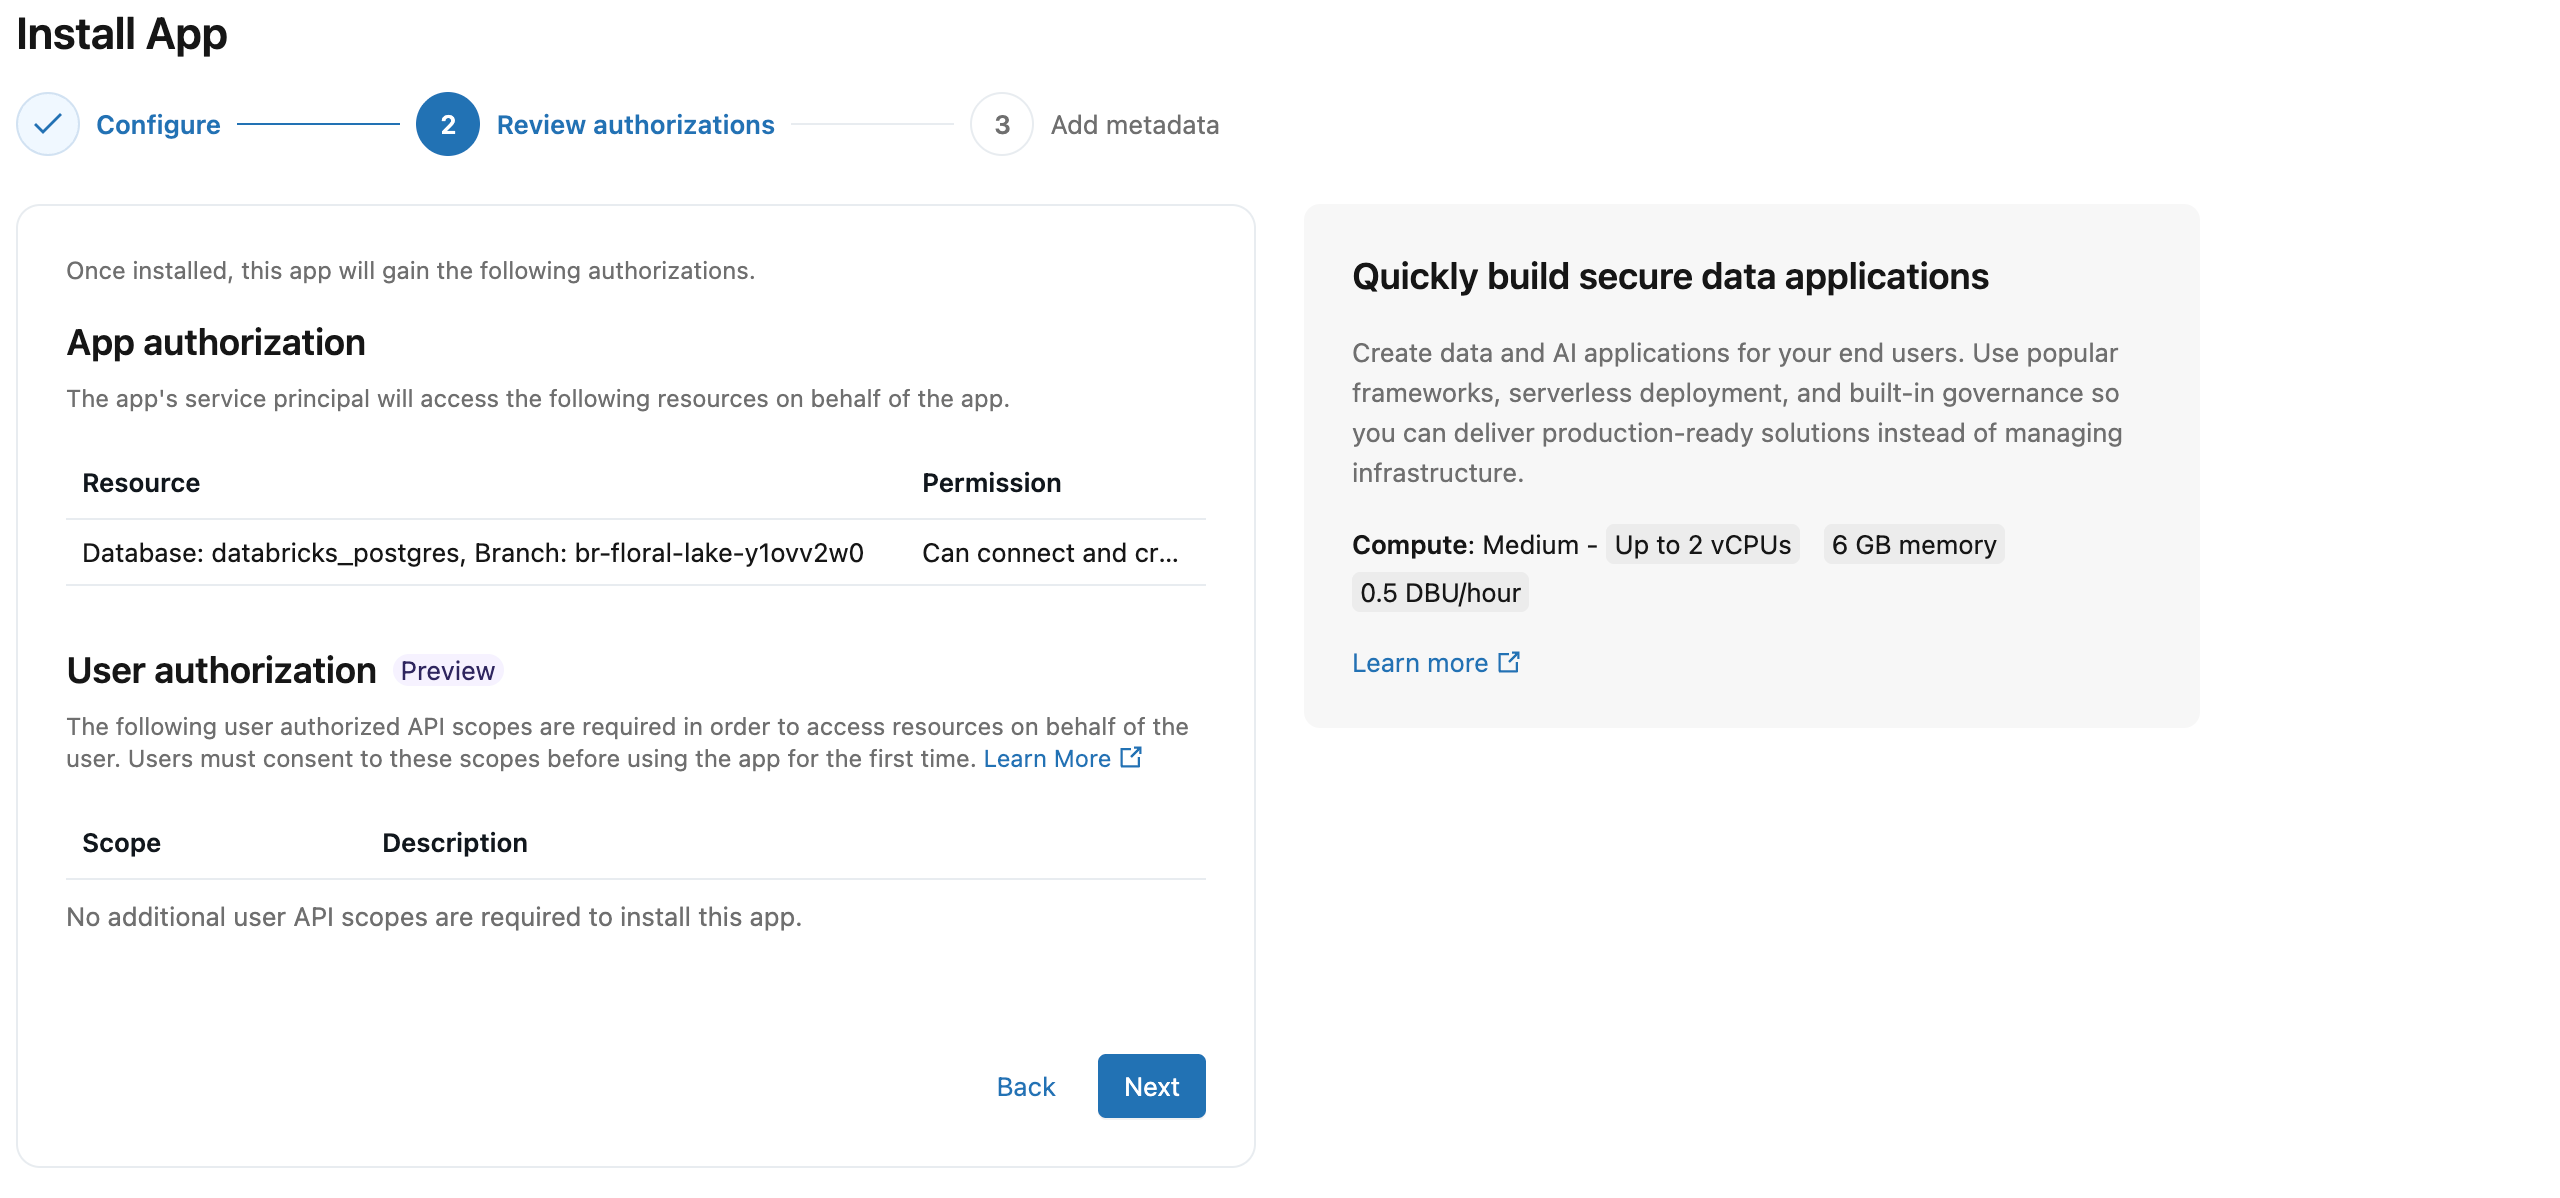Screen dimensions: 2560x1198
Task: Select the Resource column header
Action: 140,482
